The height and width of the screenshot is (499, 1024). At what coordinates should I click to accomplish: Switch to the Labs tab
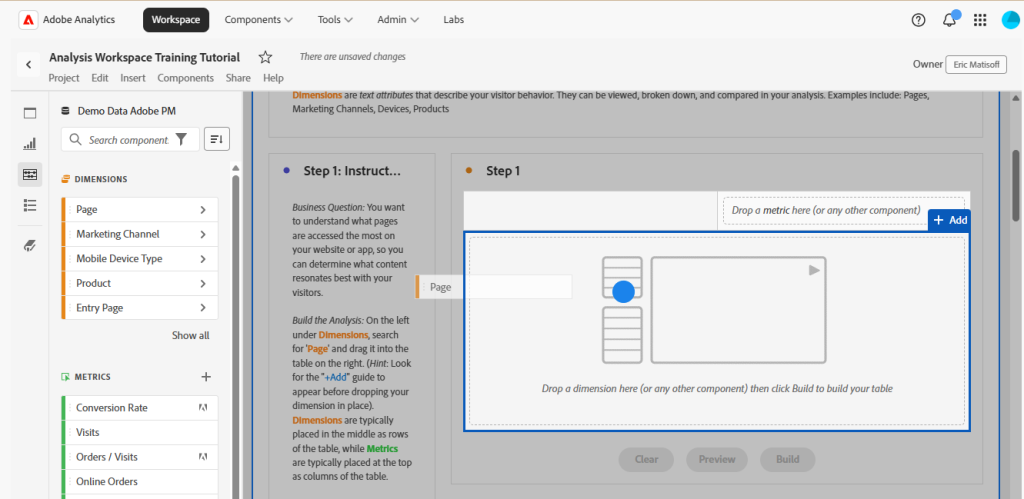pos(453,20)
